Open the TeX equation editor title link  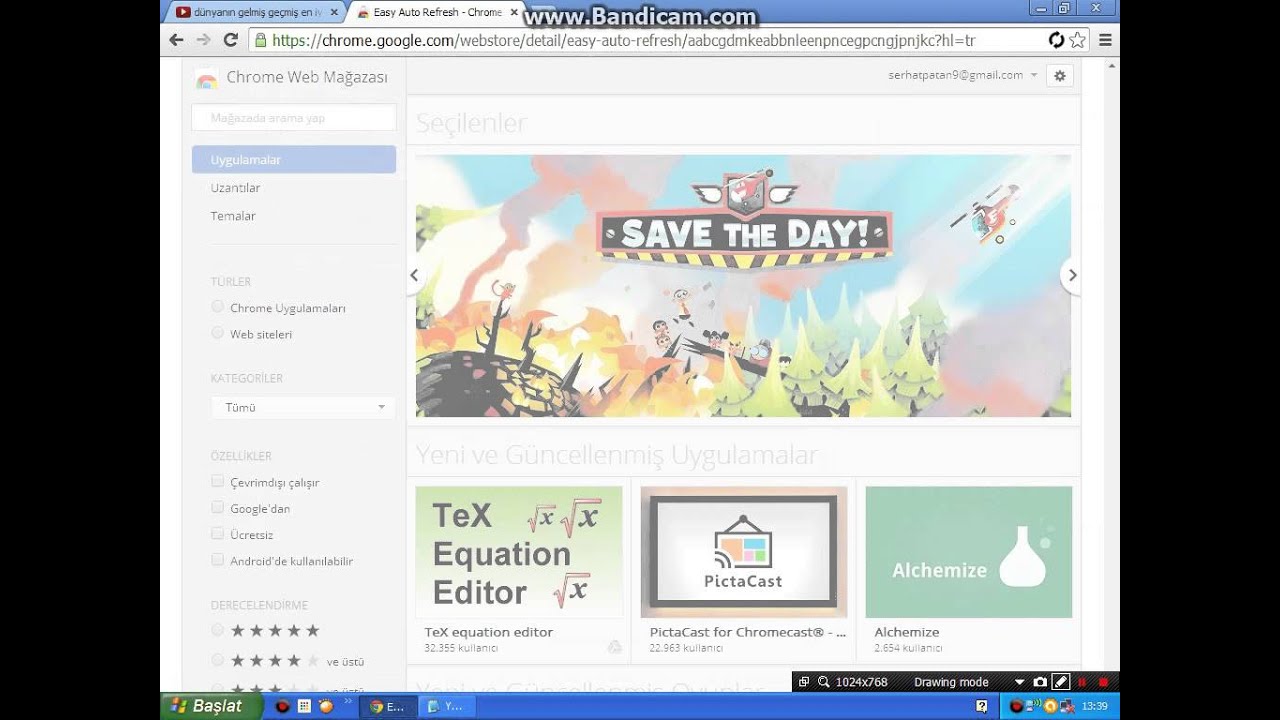pos(488,632)
